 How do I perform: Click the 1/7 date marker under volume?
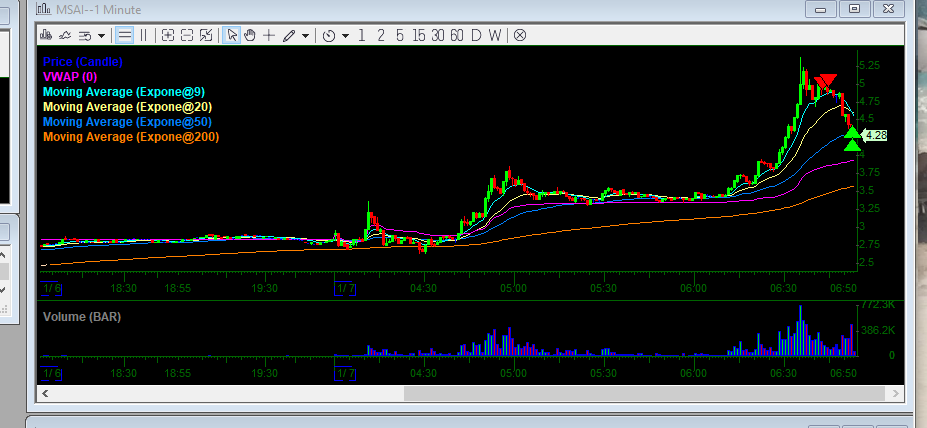345,374
